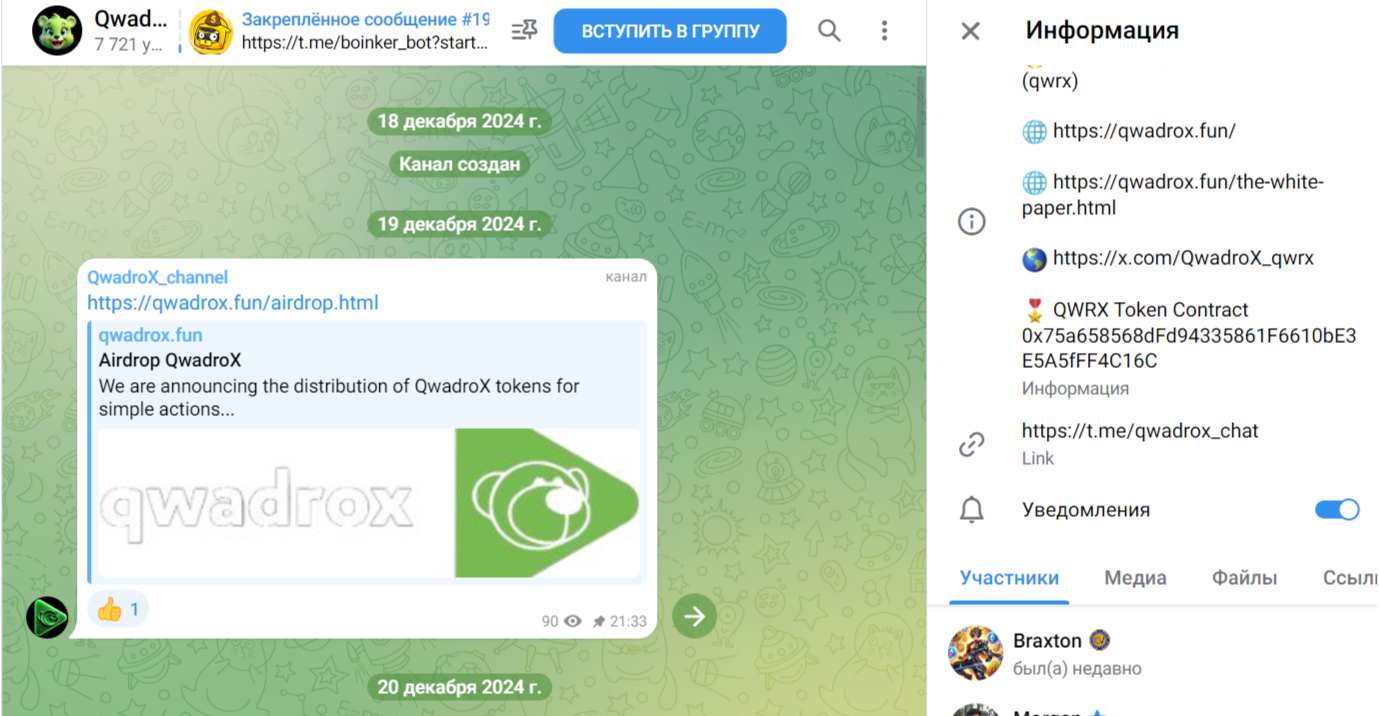Click the Airdrop QwadroX preview heading
The height and width of the screenshot is (716, 1379).
[x=170, y=360]
